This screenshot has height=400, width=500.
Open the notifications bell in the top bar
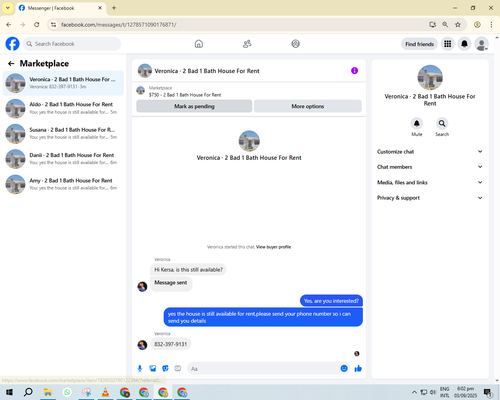[x=464, y=44]
